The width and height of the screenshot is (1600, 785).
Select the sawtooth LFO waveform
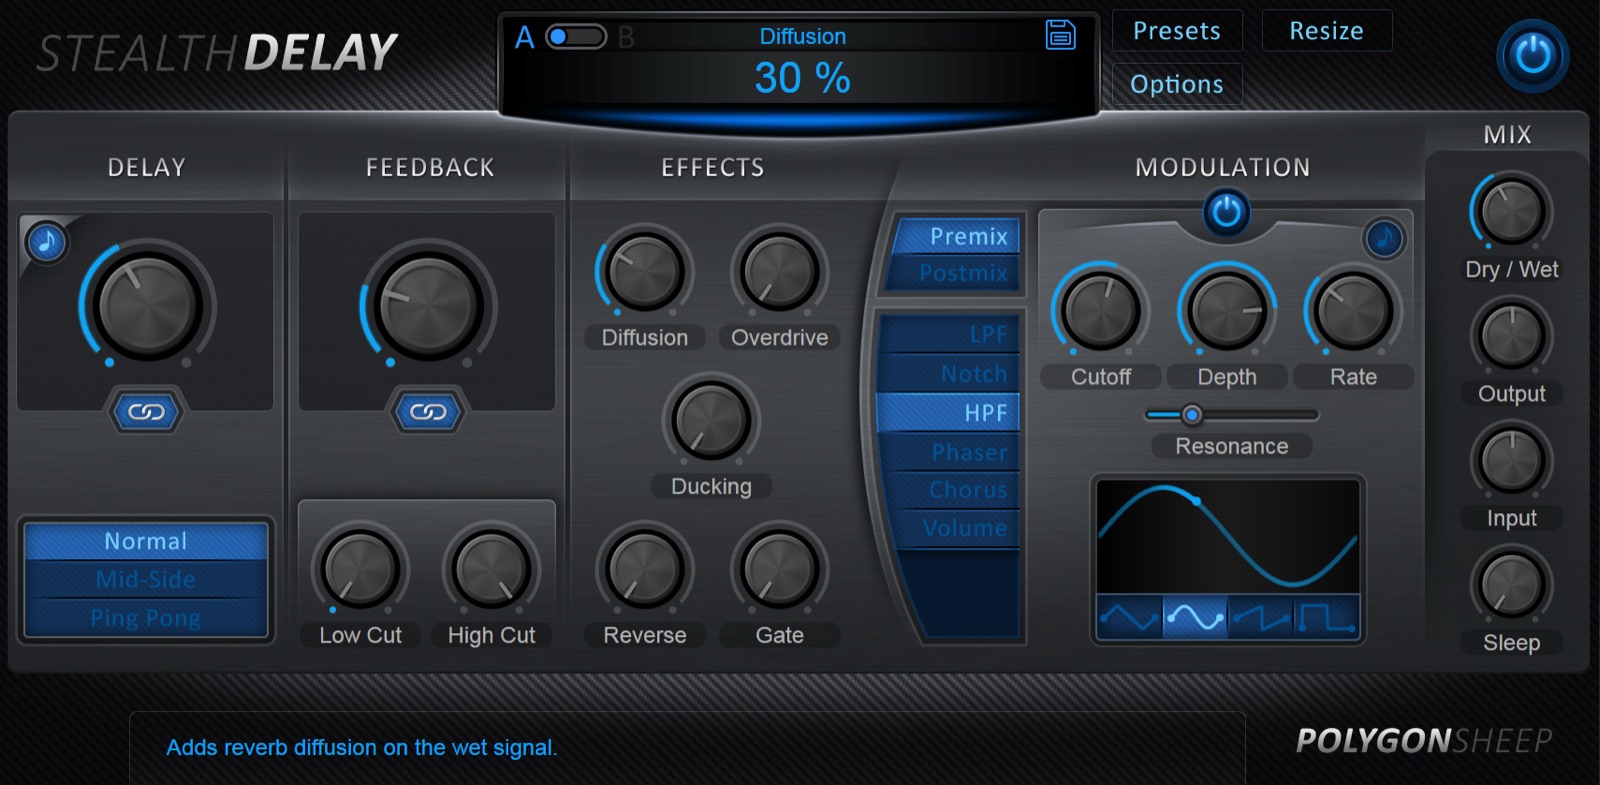pyautogui.click(x=1260, y=618)
